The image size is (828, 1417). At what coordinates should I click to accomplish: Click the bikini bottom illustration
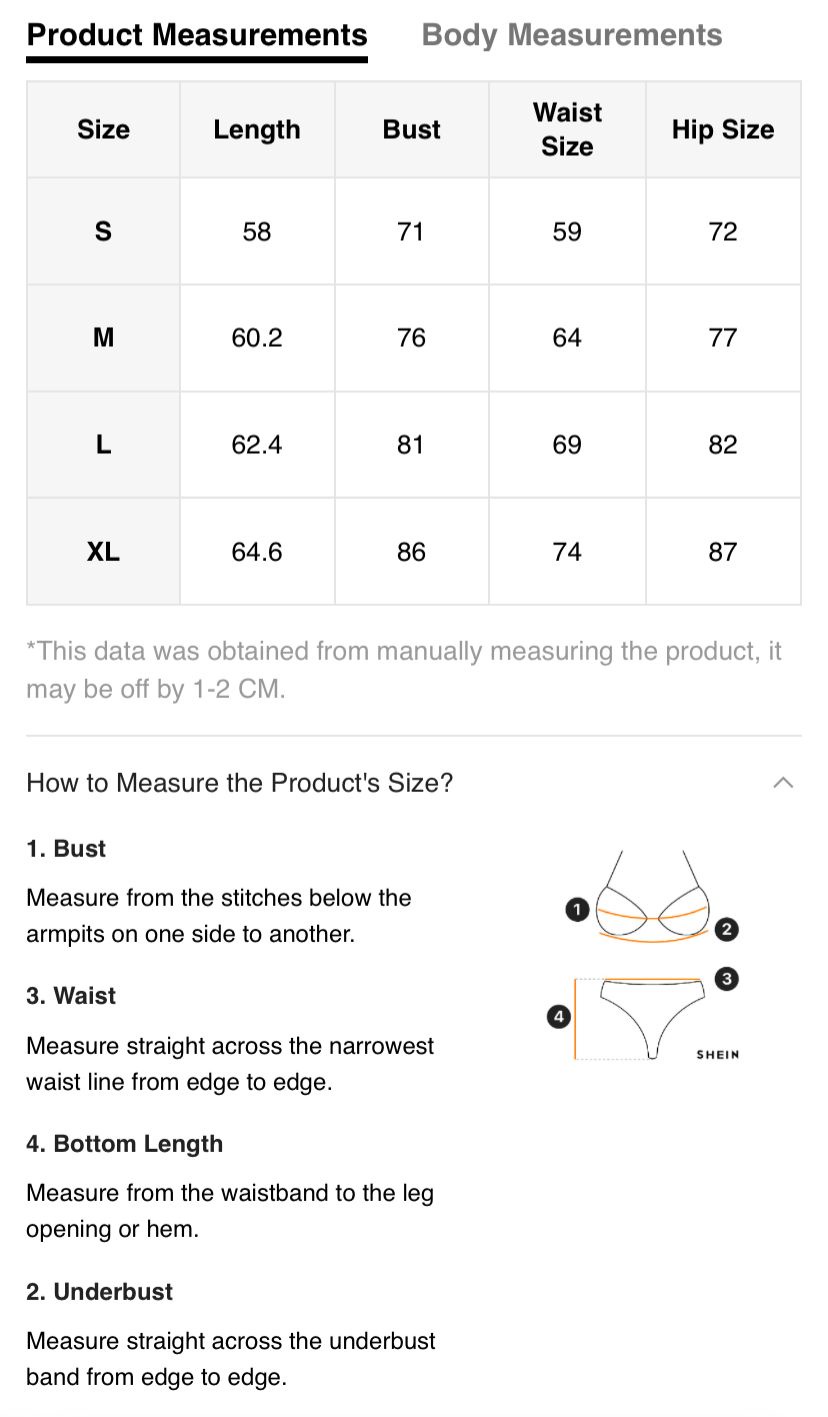(648, 1012)
